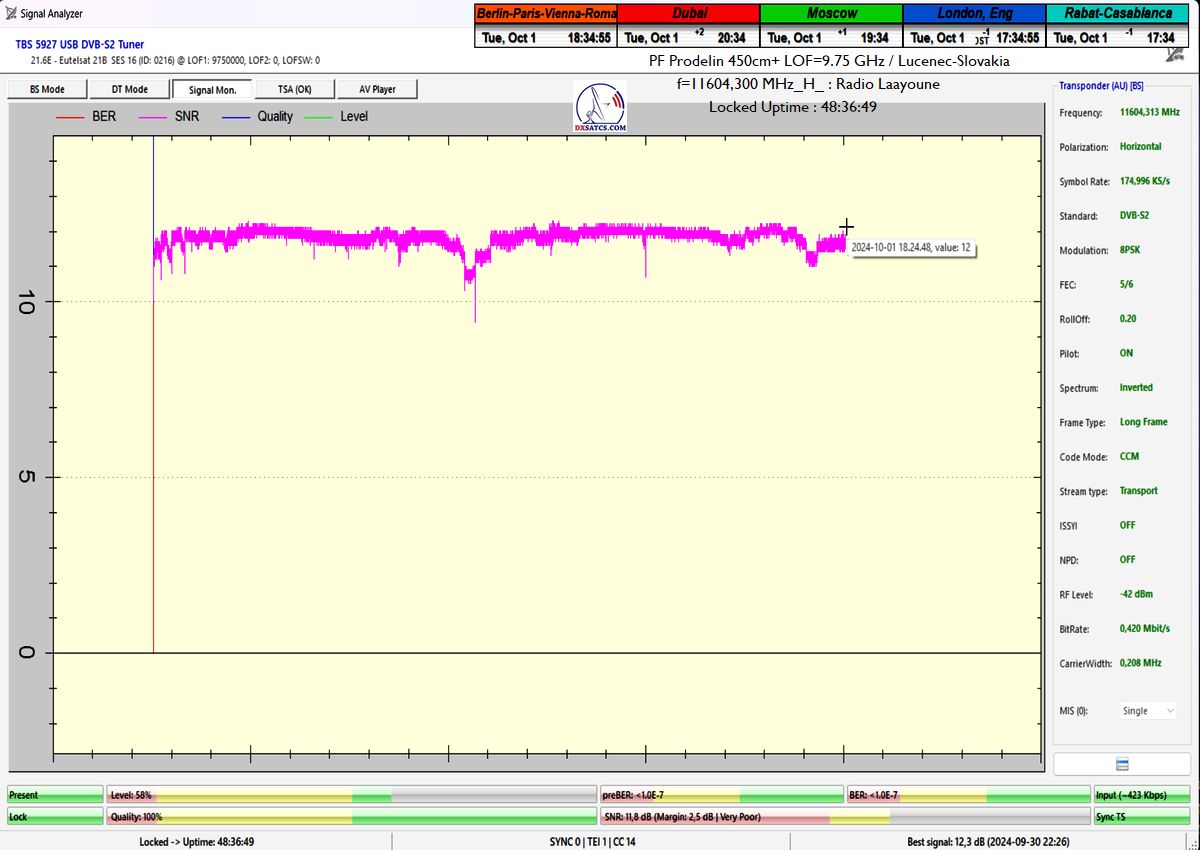Switch to DT Mode tab

point(129,90)
